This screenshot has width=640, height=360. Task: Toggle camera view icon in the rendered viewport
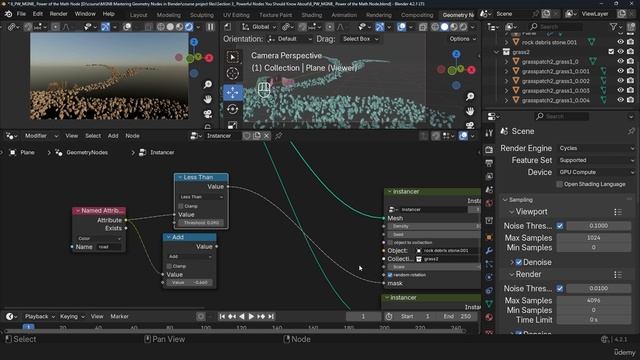[x=208, y=114]
